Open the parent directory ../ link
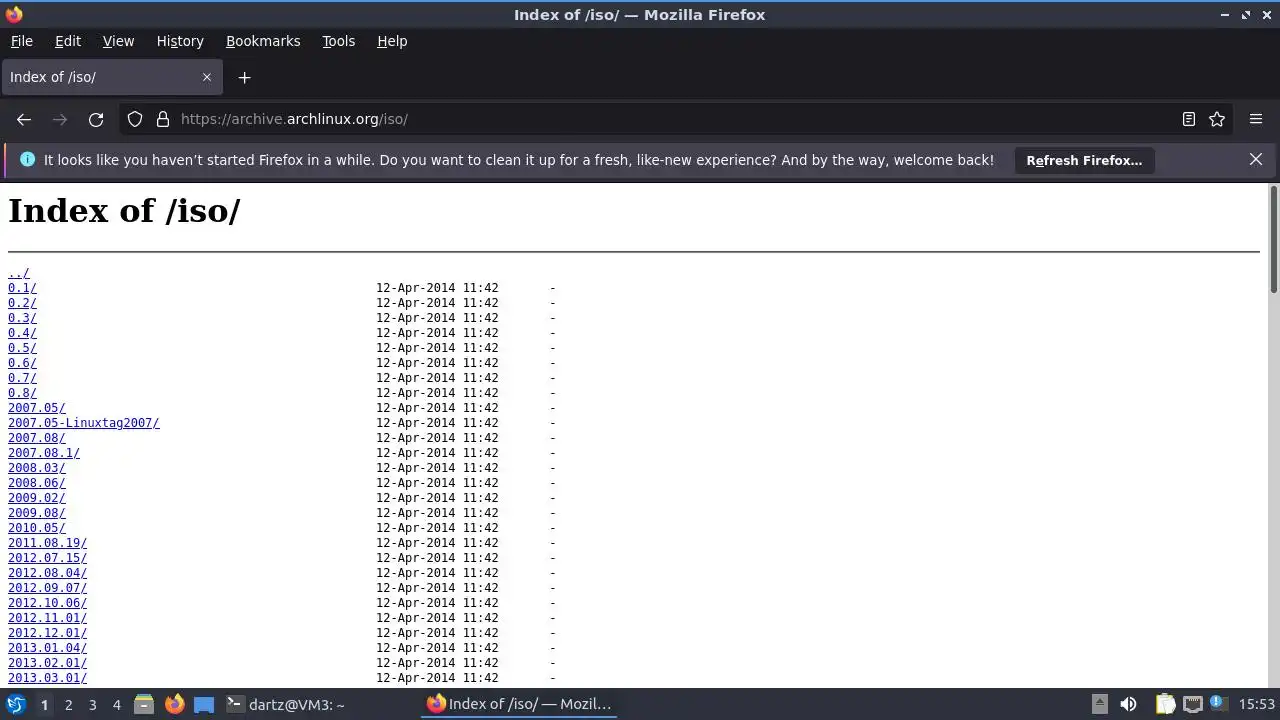Screen dimensions: 1280x720 pos(19,273)
